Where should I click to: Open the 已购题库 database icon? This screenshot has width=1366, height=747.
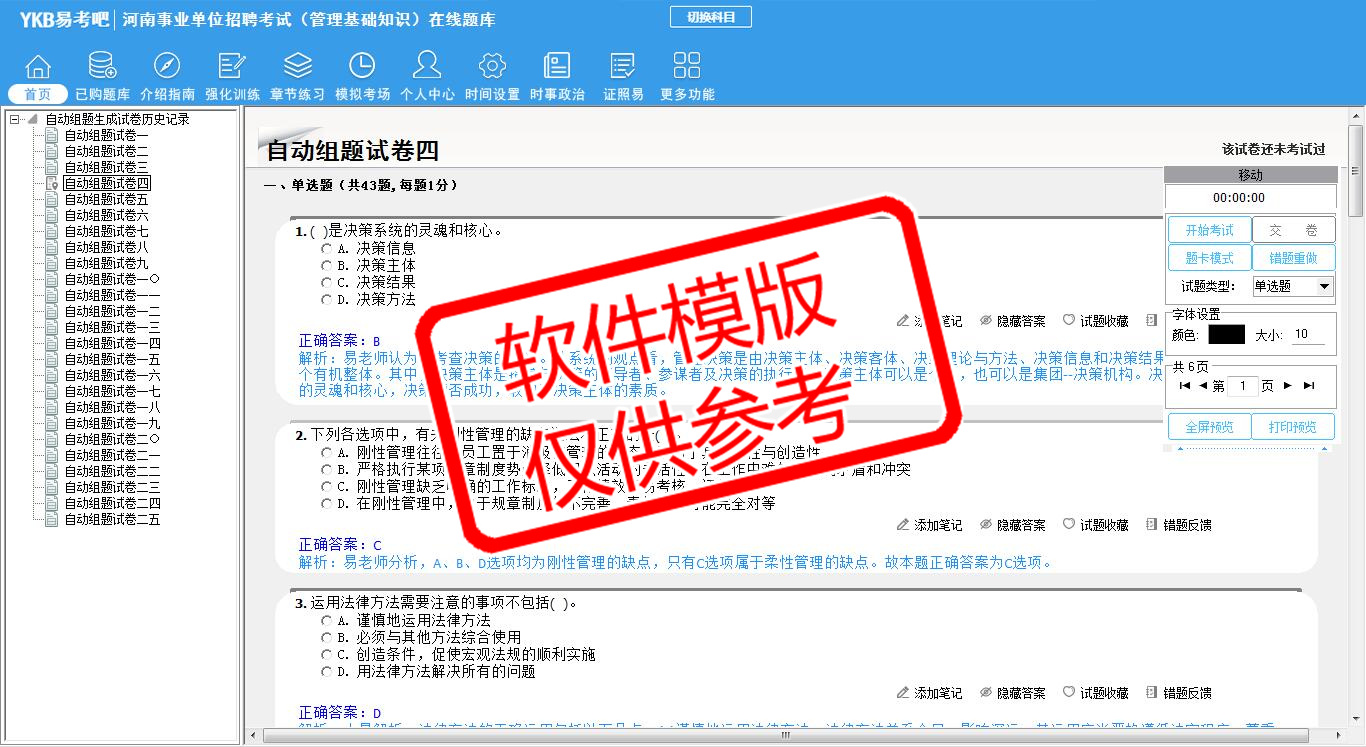pyautogui.click(x=102, y=67)
